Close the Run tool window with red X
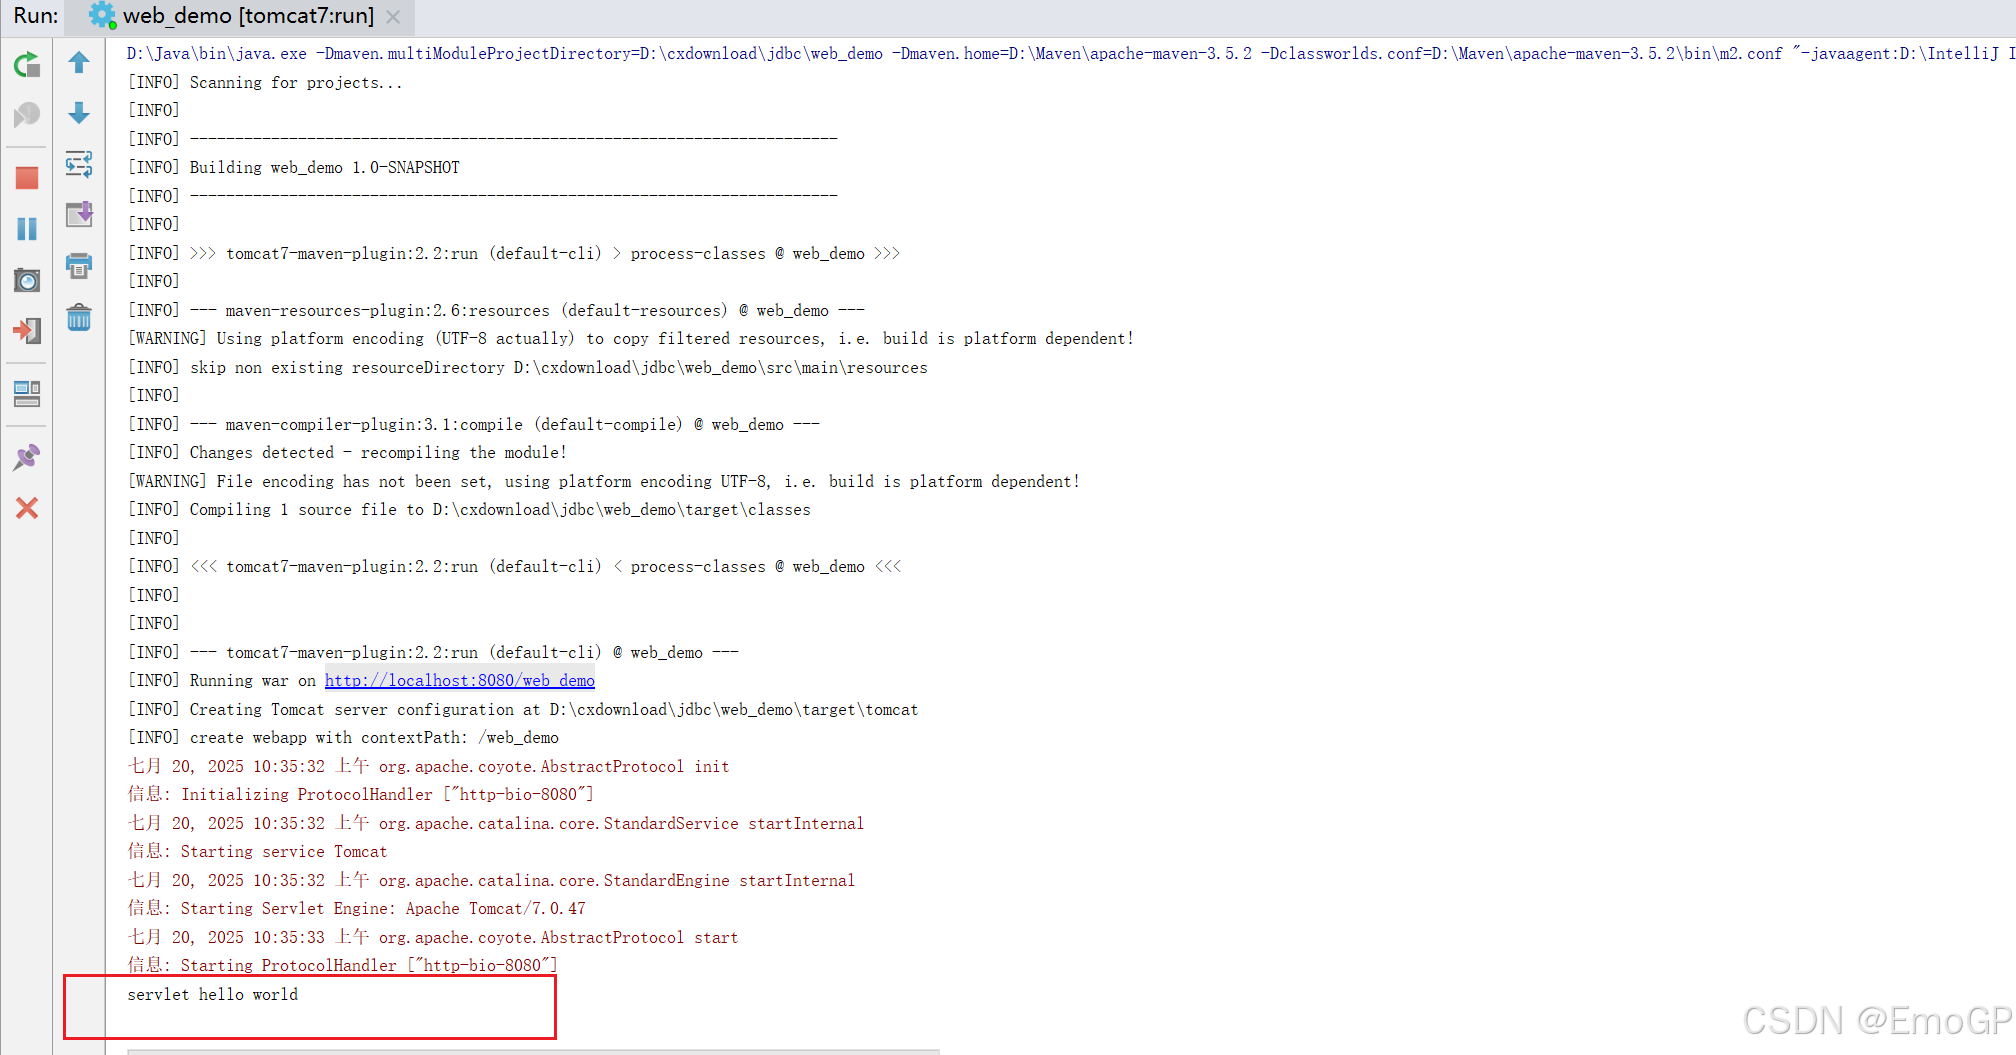 tap(27, 508)
